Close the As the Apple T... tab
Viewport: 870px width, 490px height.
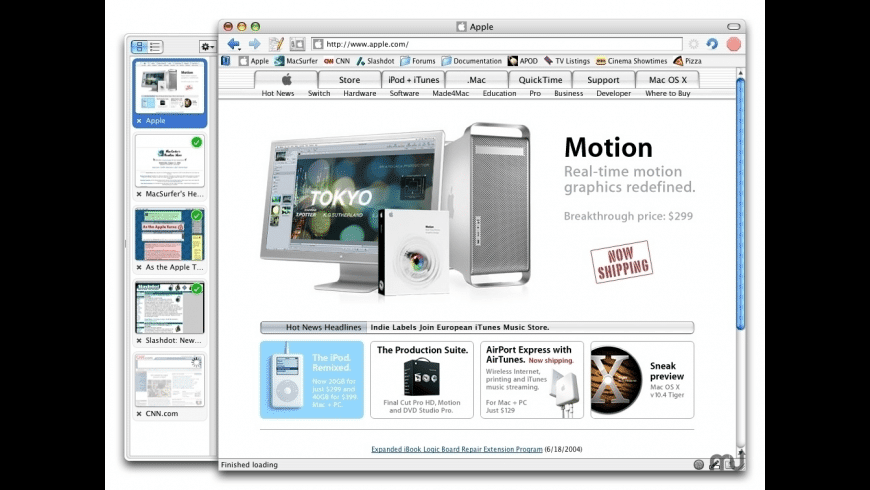139,267
